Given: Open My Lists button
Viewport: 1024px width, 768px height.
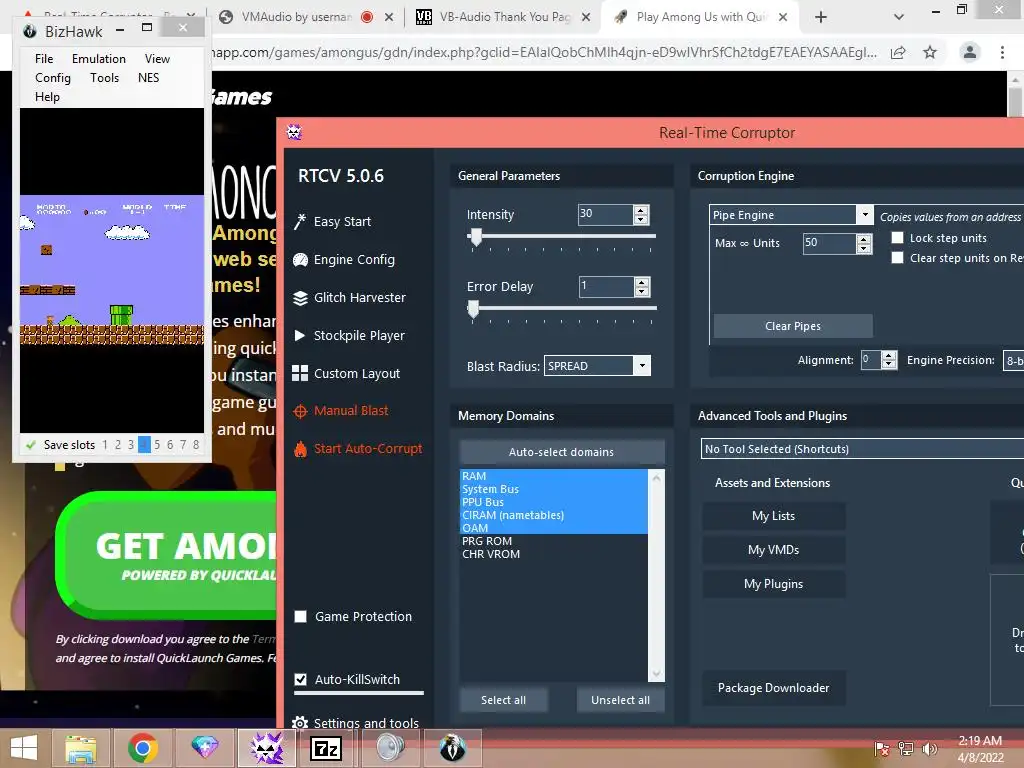Looking at the screenshot, I should [774, 516].
